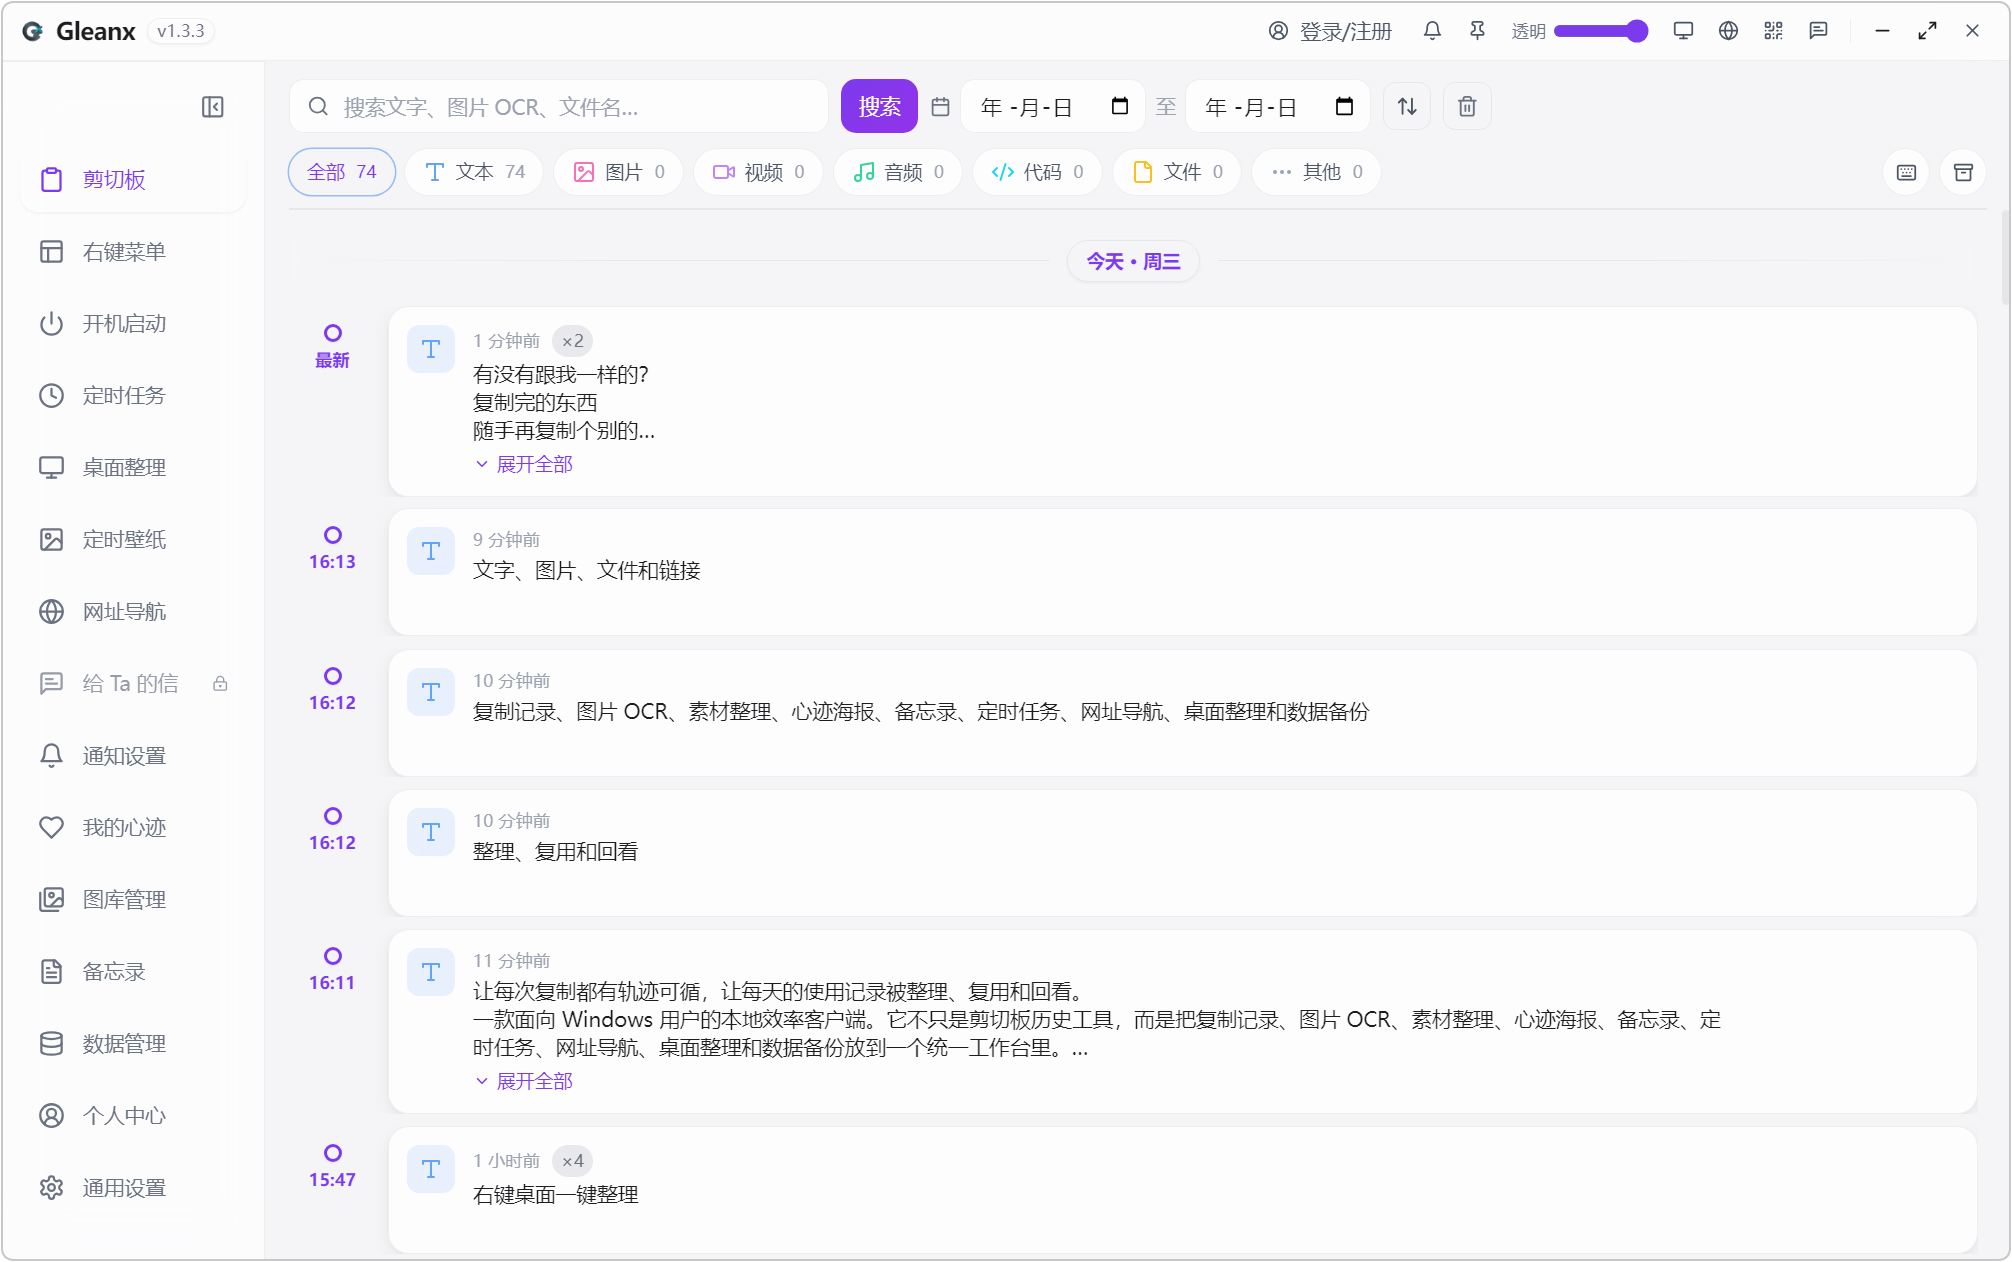Open the end date picker field
Image resolution: width=2012 pixels, height=1262 pixels.
coord(1277,106)
